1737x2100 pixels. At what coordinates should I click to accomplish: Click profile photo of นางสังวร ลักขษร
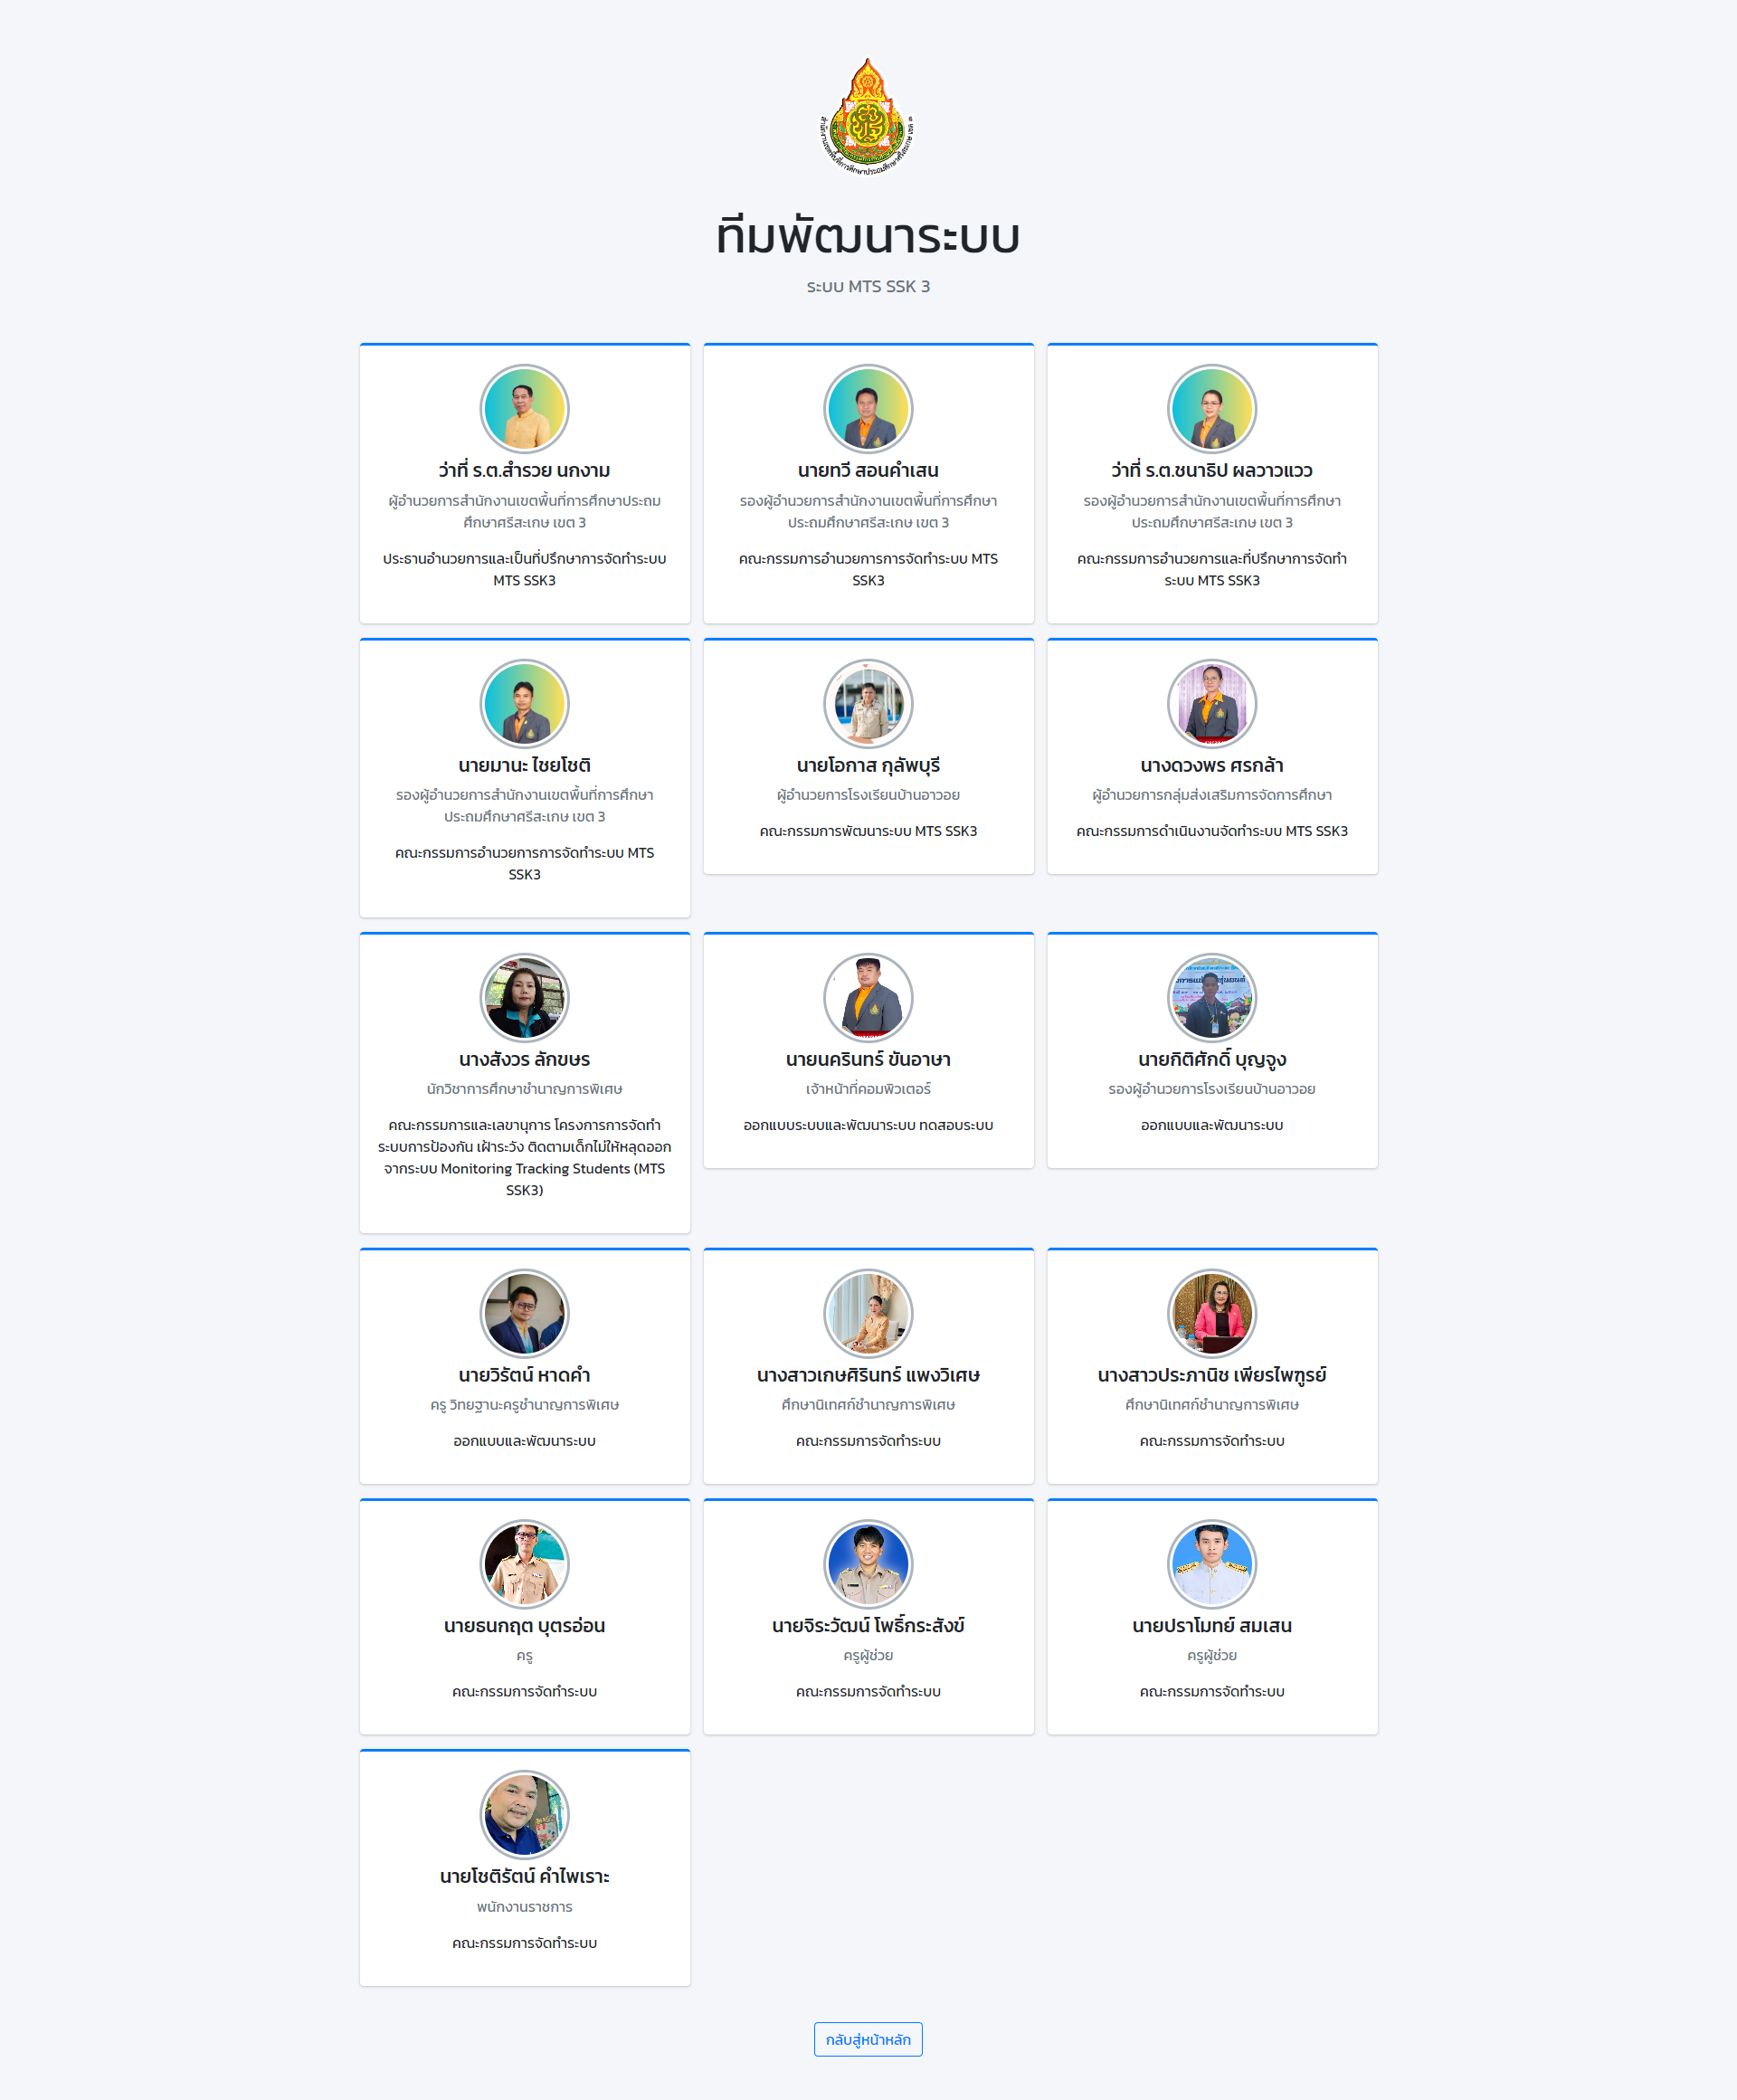[x=525, y=998]
